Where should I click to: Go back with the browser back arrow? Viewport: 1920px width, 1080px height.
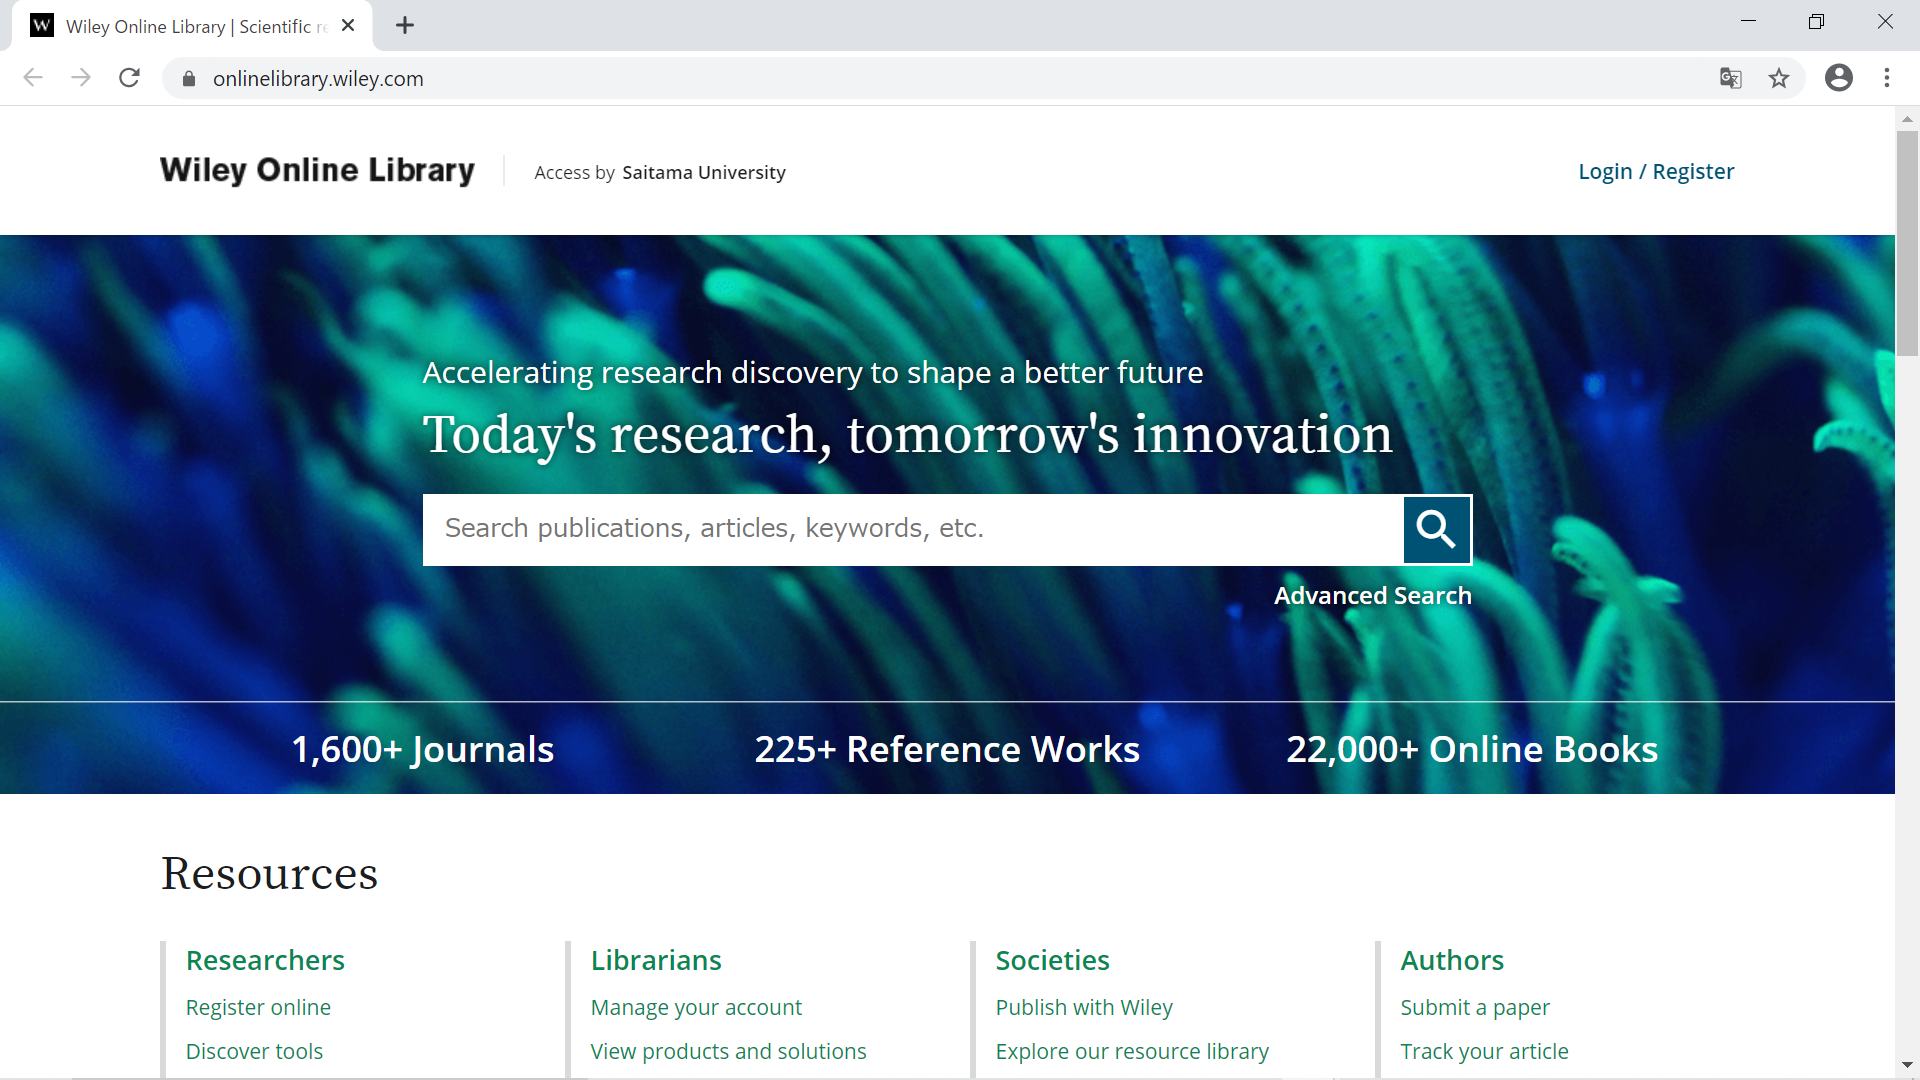coord(33,78)
